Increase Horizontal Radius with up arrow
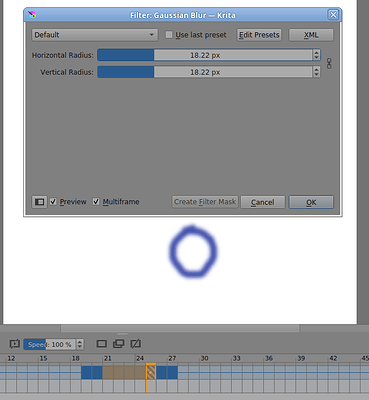 pyautogui.click(x=316, y=52)
